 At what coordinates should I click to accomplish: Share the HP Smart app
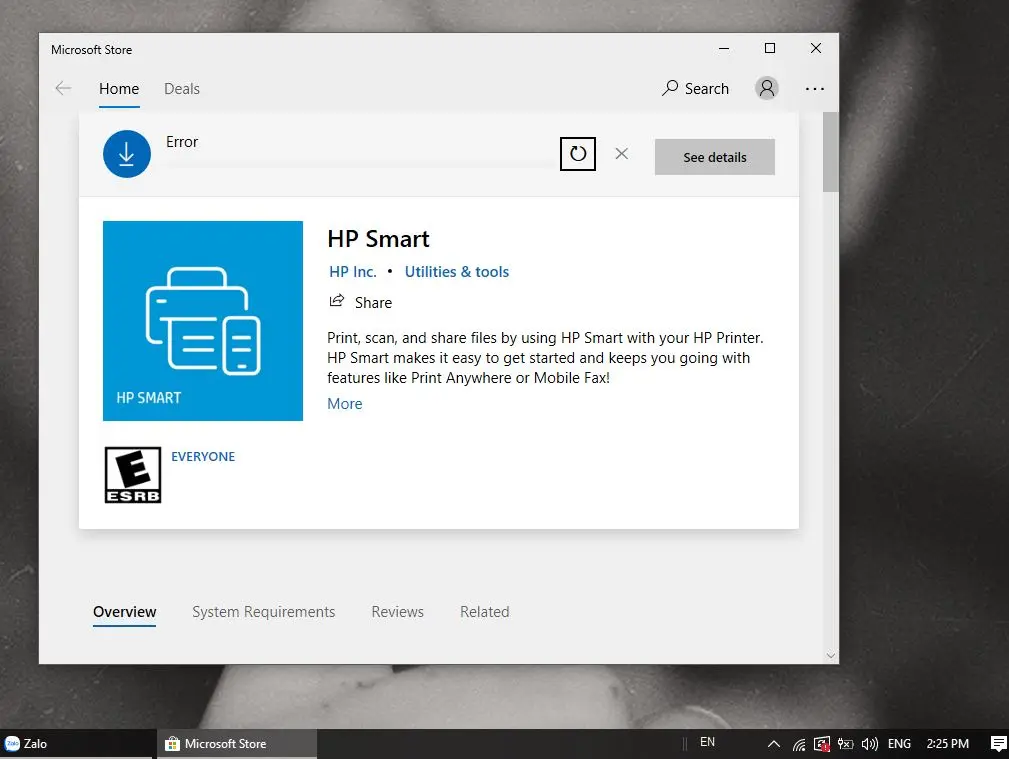point(360,302)
